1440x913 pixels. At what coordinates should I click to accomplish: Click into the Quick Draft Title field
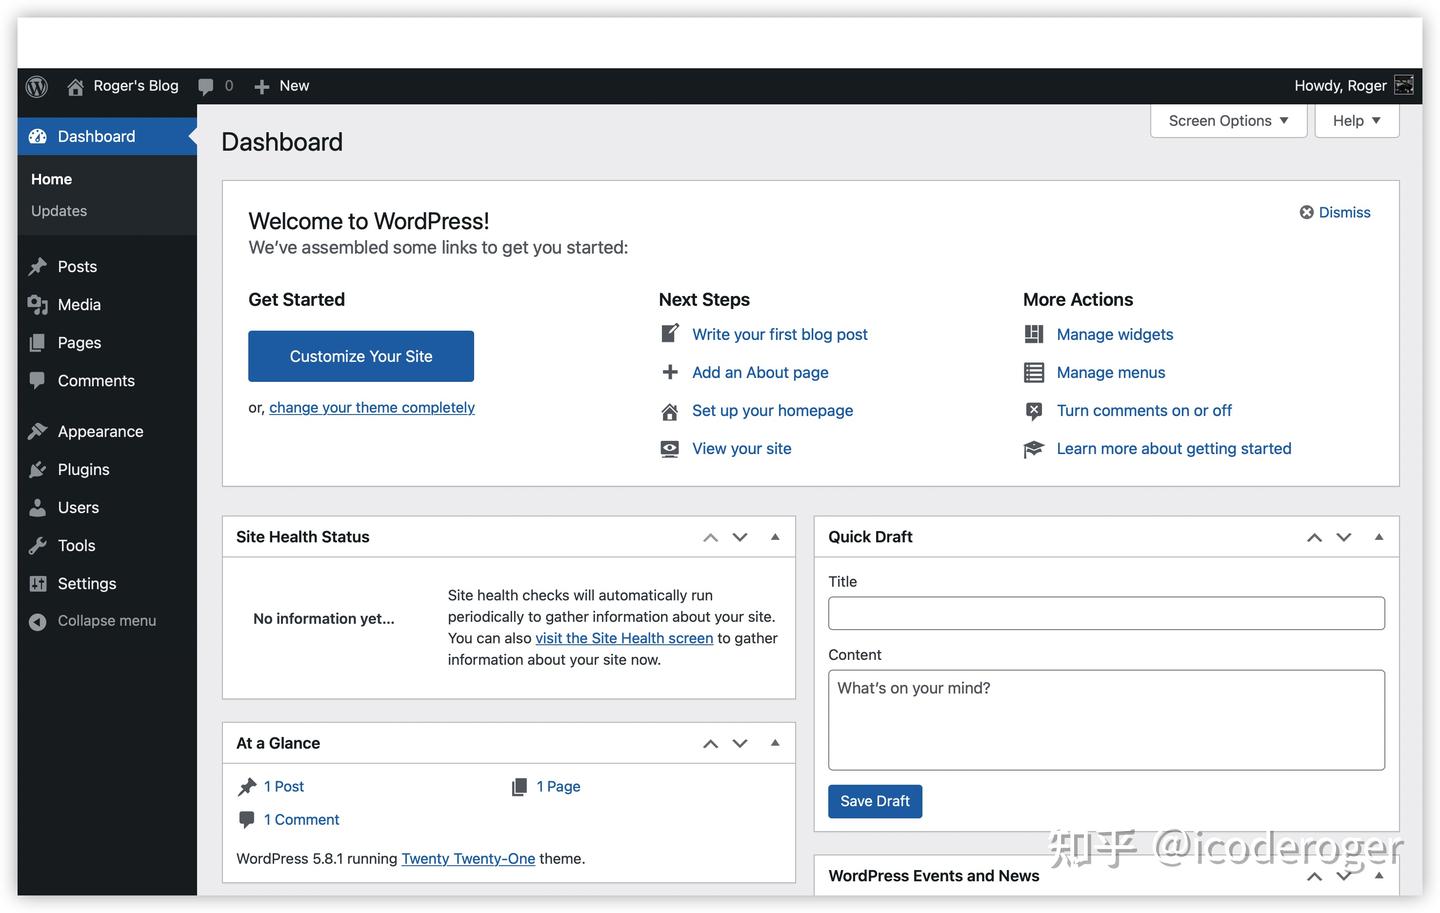(1106, 613)
